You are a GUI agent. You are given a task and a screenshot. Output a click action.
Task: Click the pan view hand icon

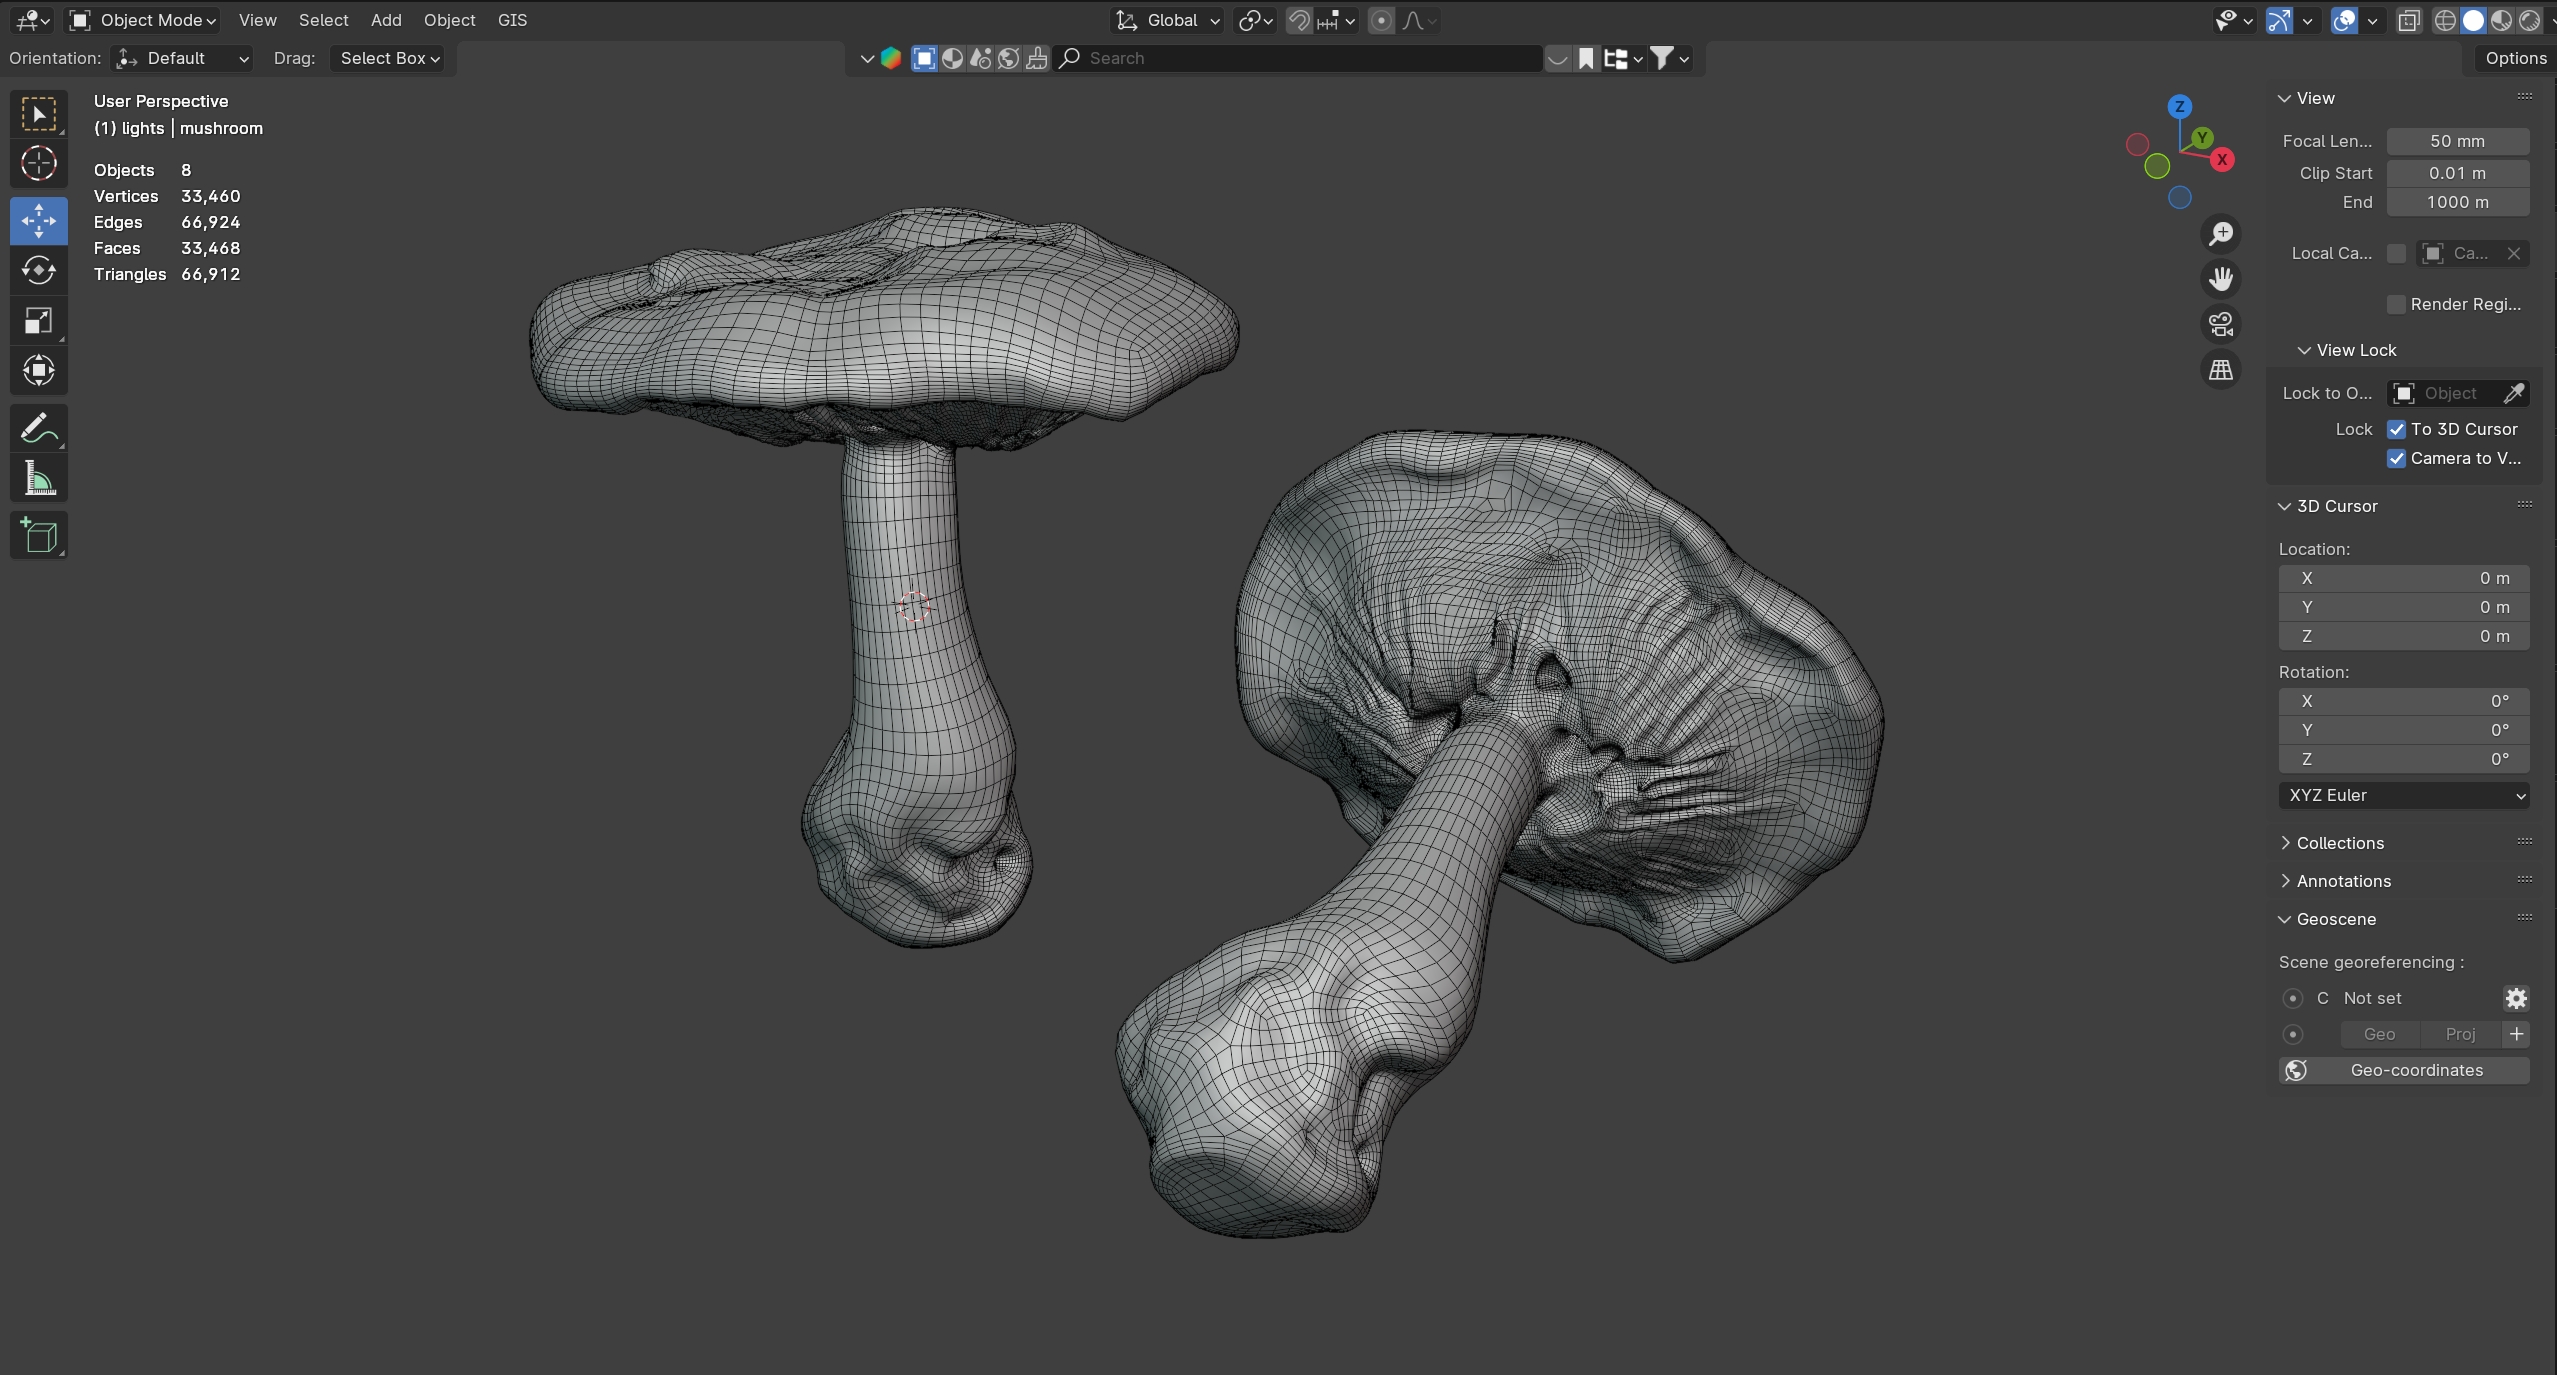point(2220,279)
